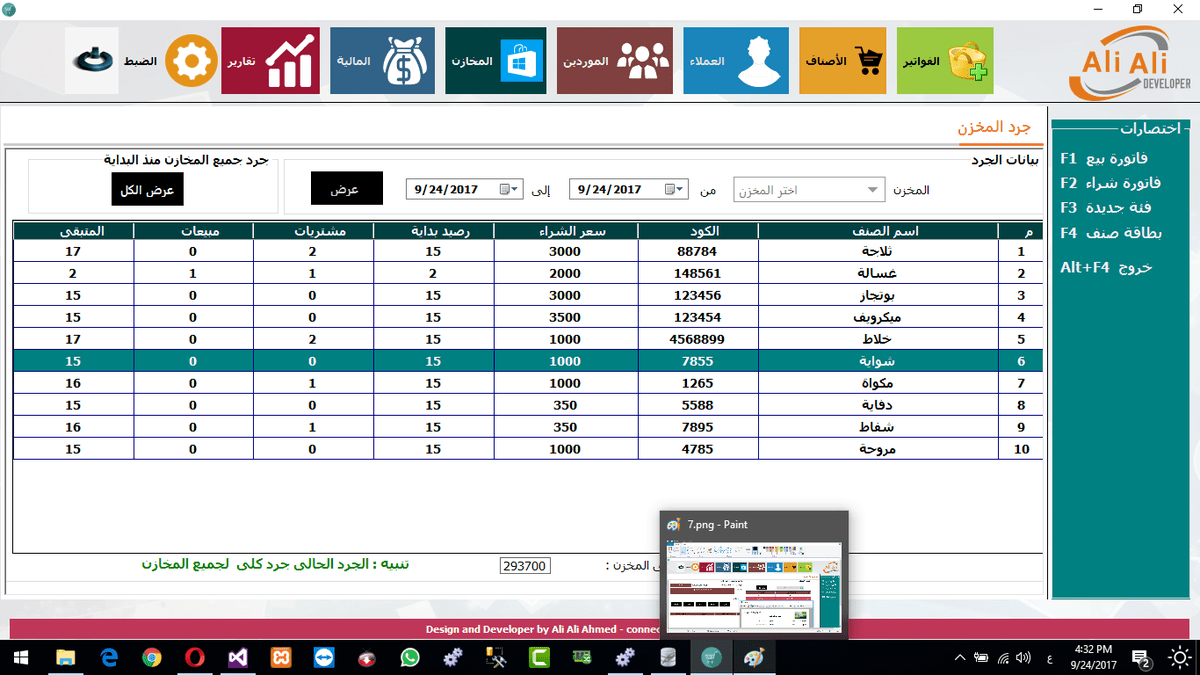Click the 7.png Paint preview thumbnail
Viewport: 1200px width, 675px height.
(x=754, y=583)
